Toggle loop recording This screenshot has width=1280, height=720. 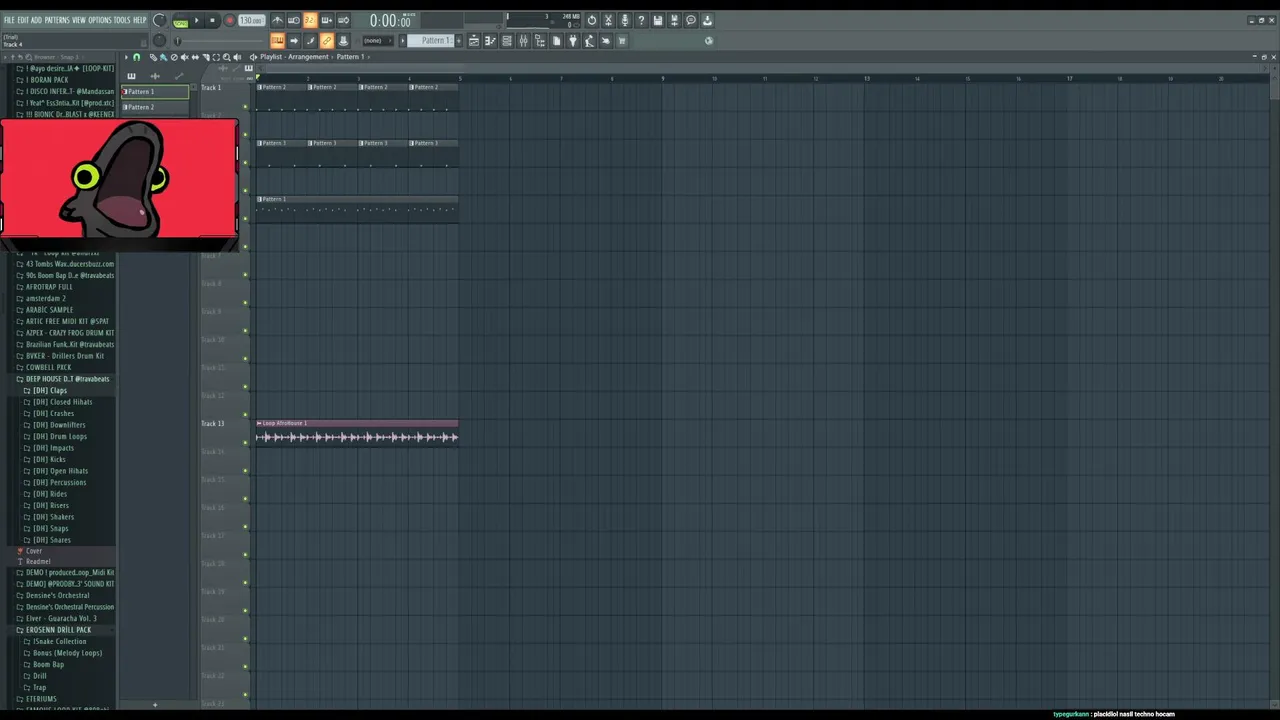pos(344,20)
